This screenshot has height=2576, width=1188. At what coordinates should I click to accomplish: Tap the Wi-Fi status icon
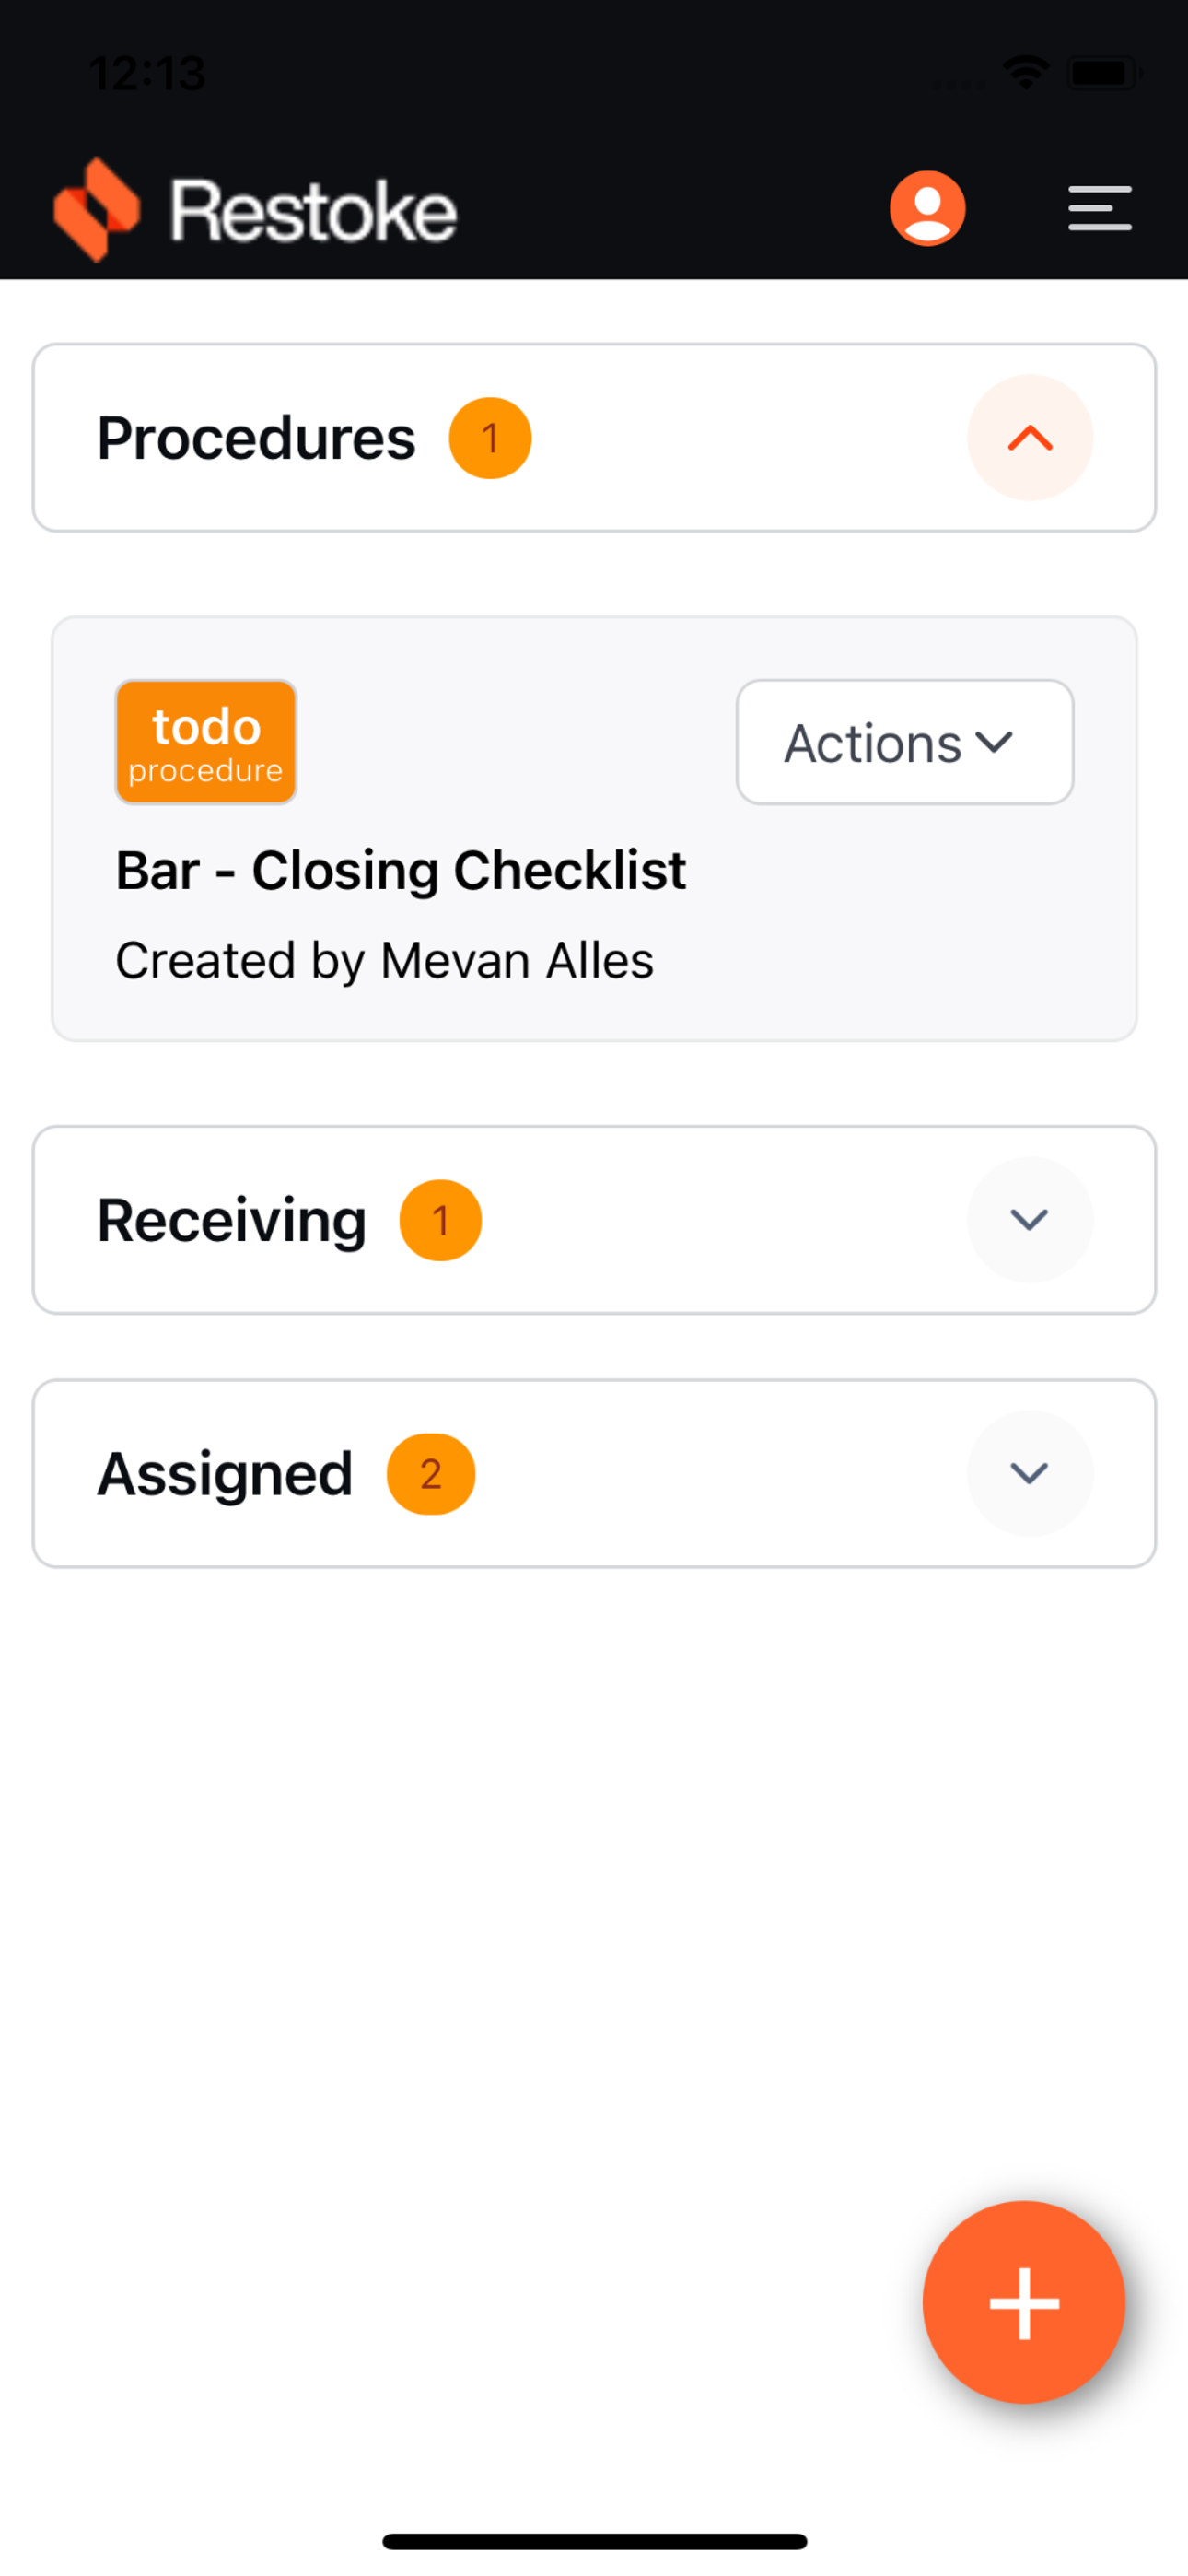click(x=1026, y=72)
